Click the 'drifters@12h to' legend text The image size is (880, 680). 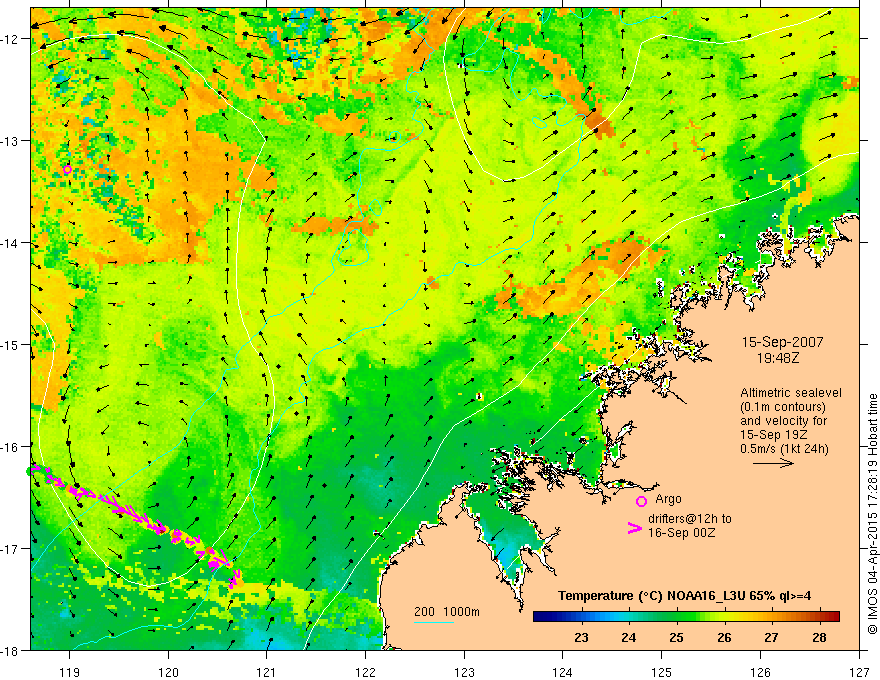(x=690, y=519)
